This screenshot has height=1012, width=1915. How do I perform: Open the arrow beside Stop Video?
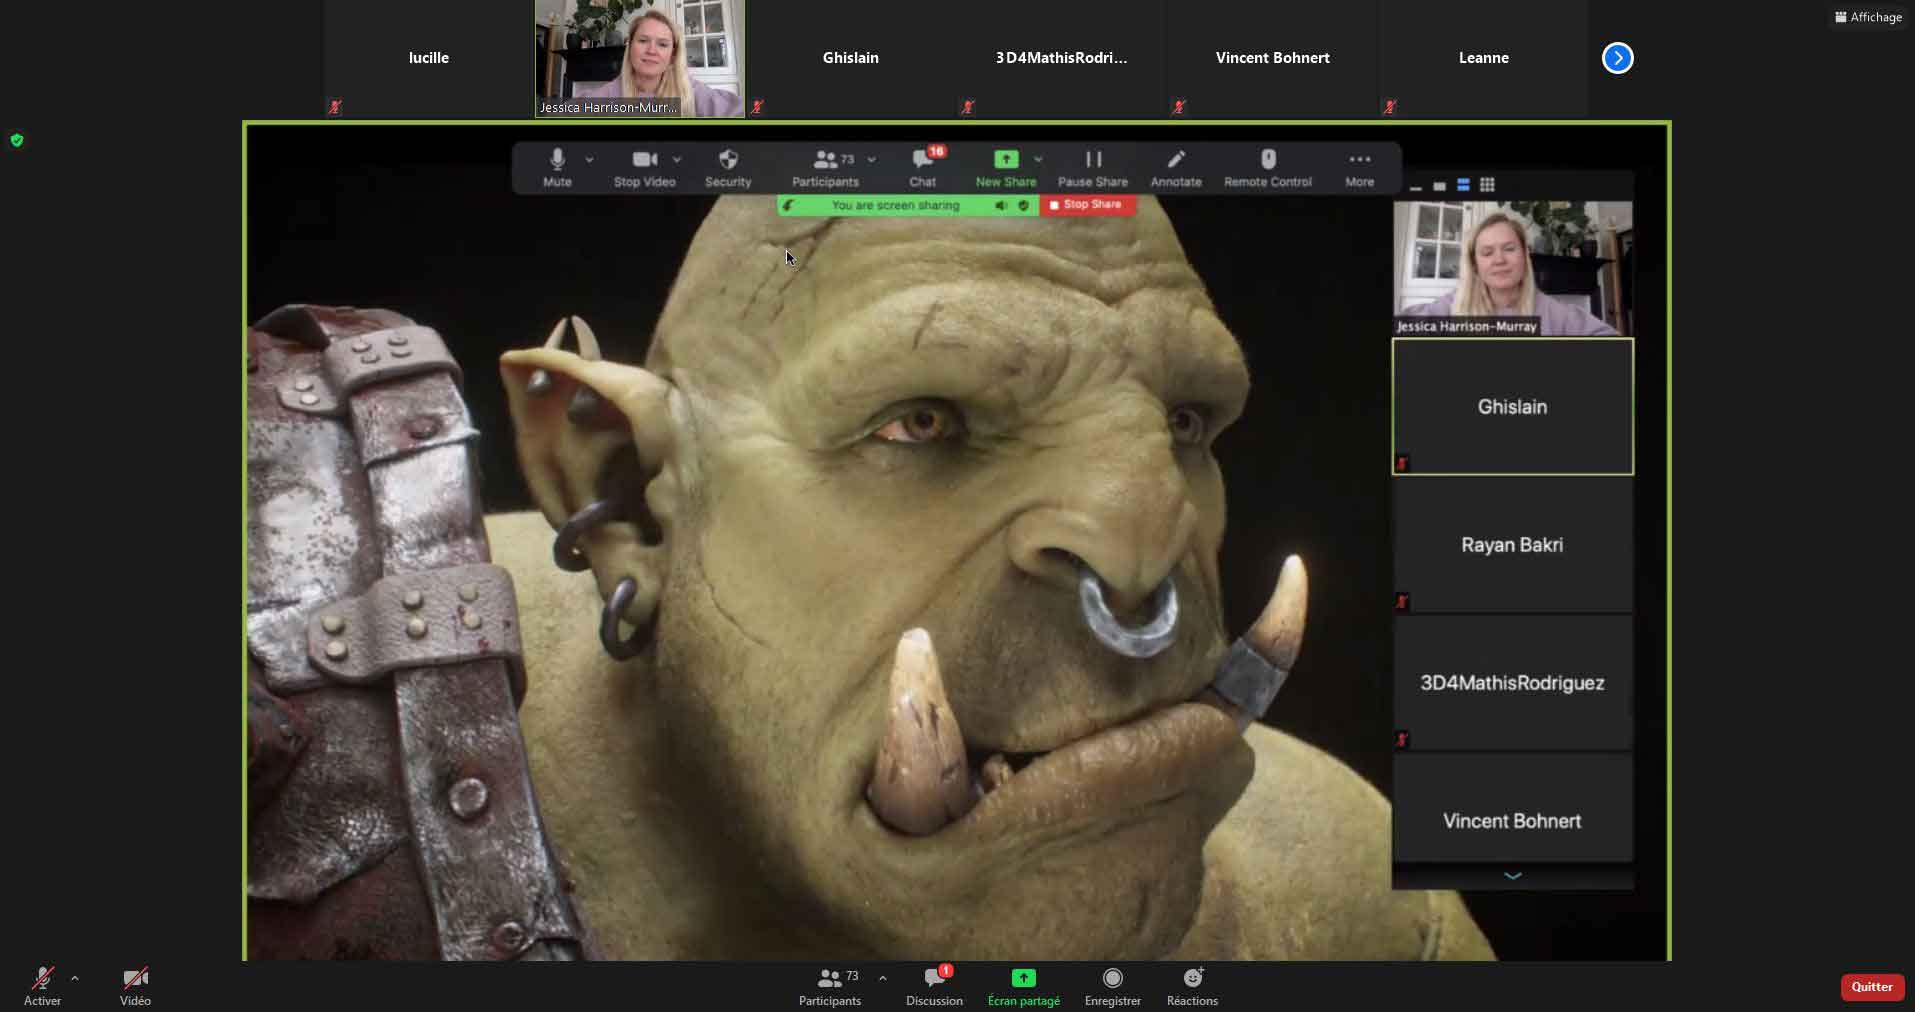[677, 159]
